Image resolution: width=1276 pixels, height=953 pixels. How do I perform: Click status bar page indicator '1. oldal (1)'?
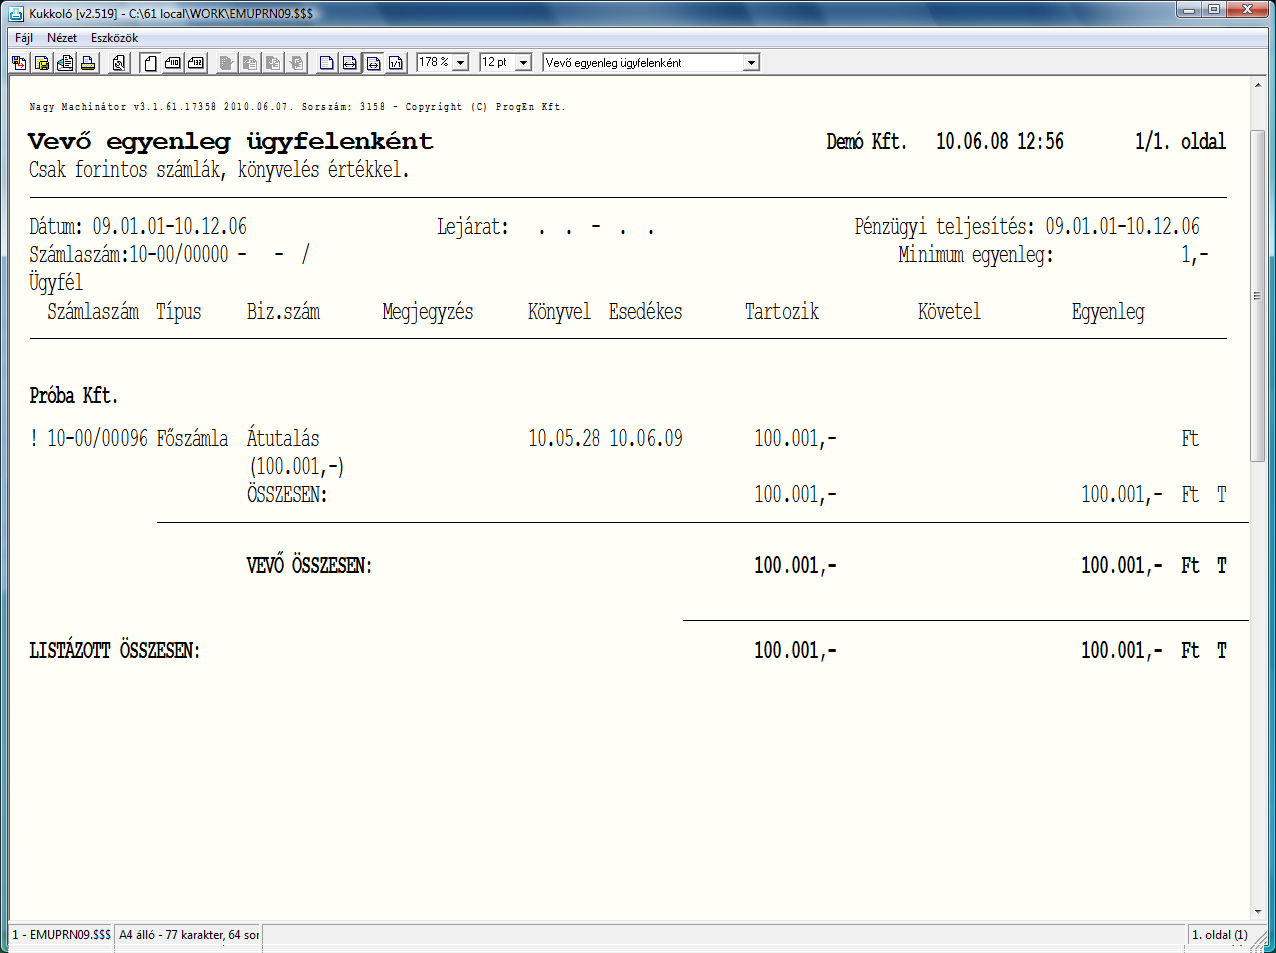(x=1220, y=934)
